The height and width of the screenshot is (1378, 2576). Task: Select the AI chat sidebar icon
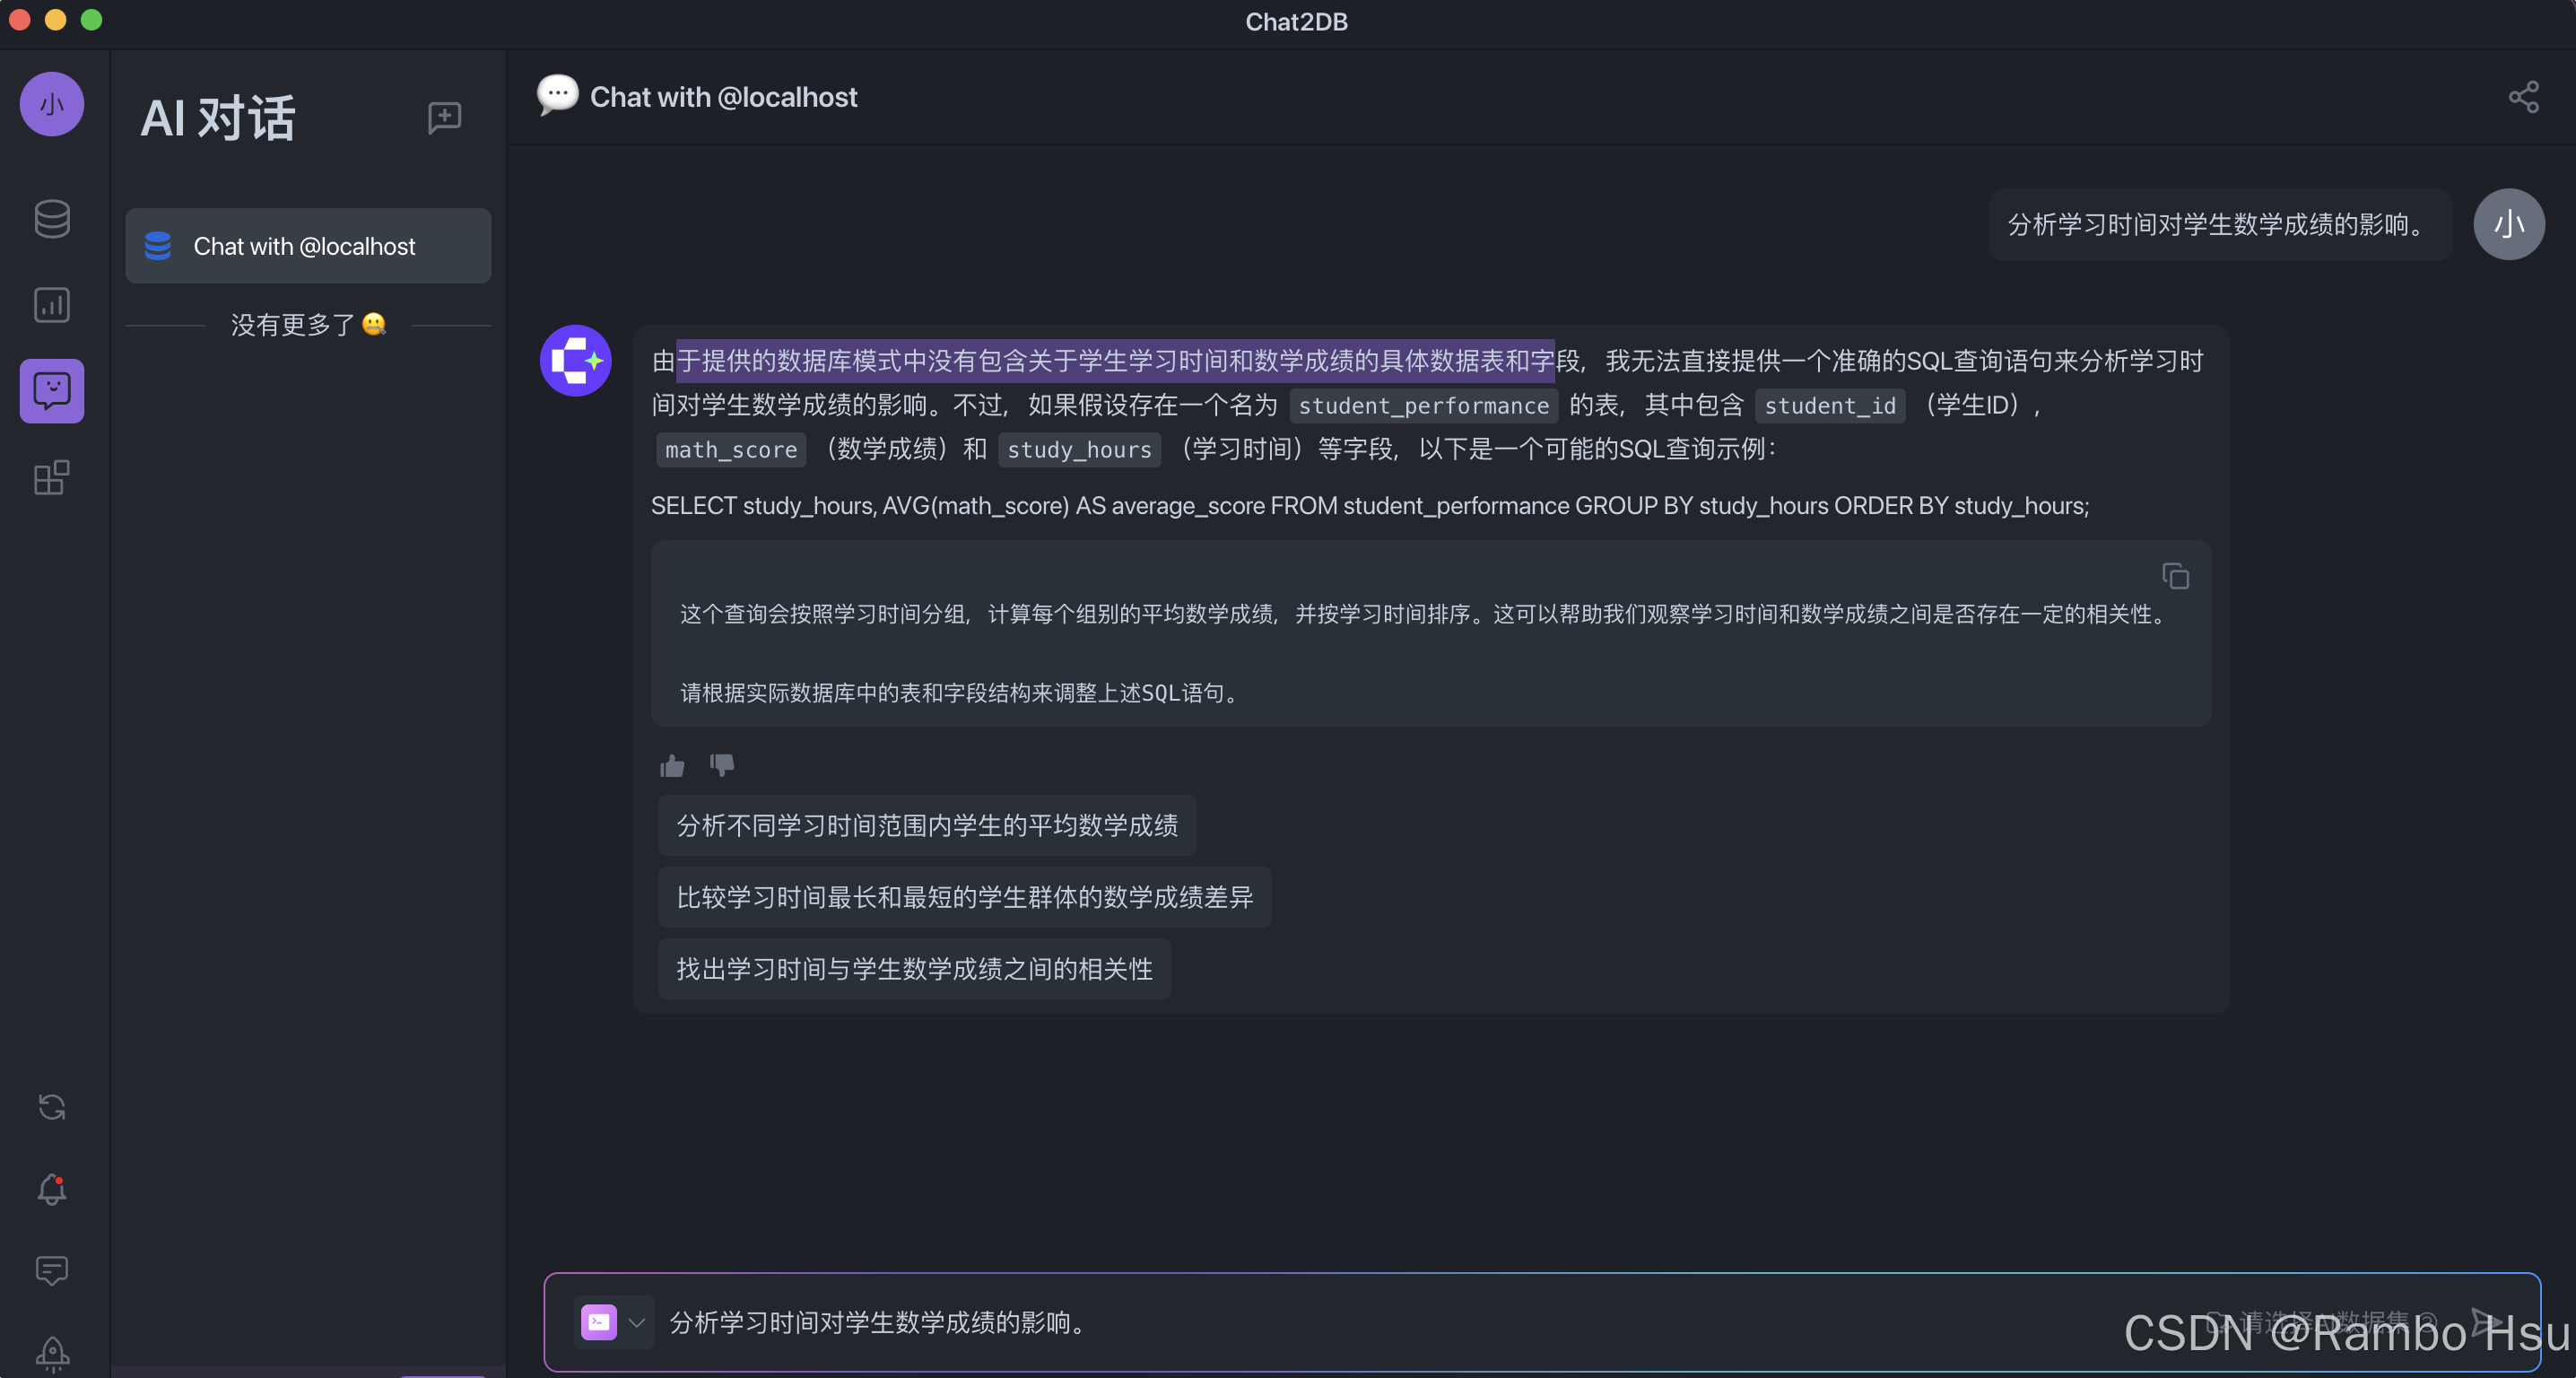pos(52,391)
